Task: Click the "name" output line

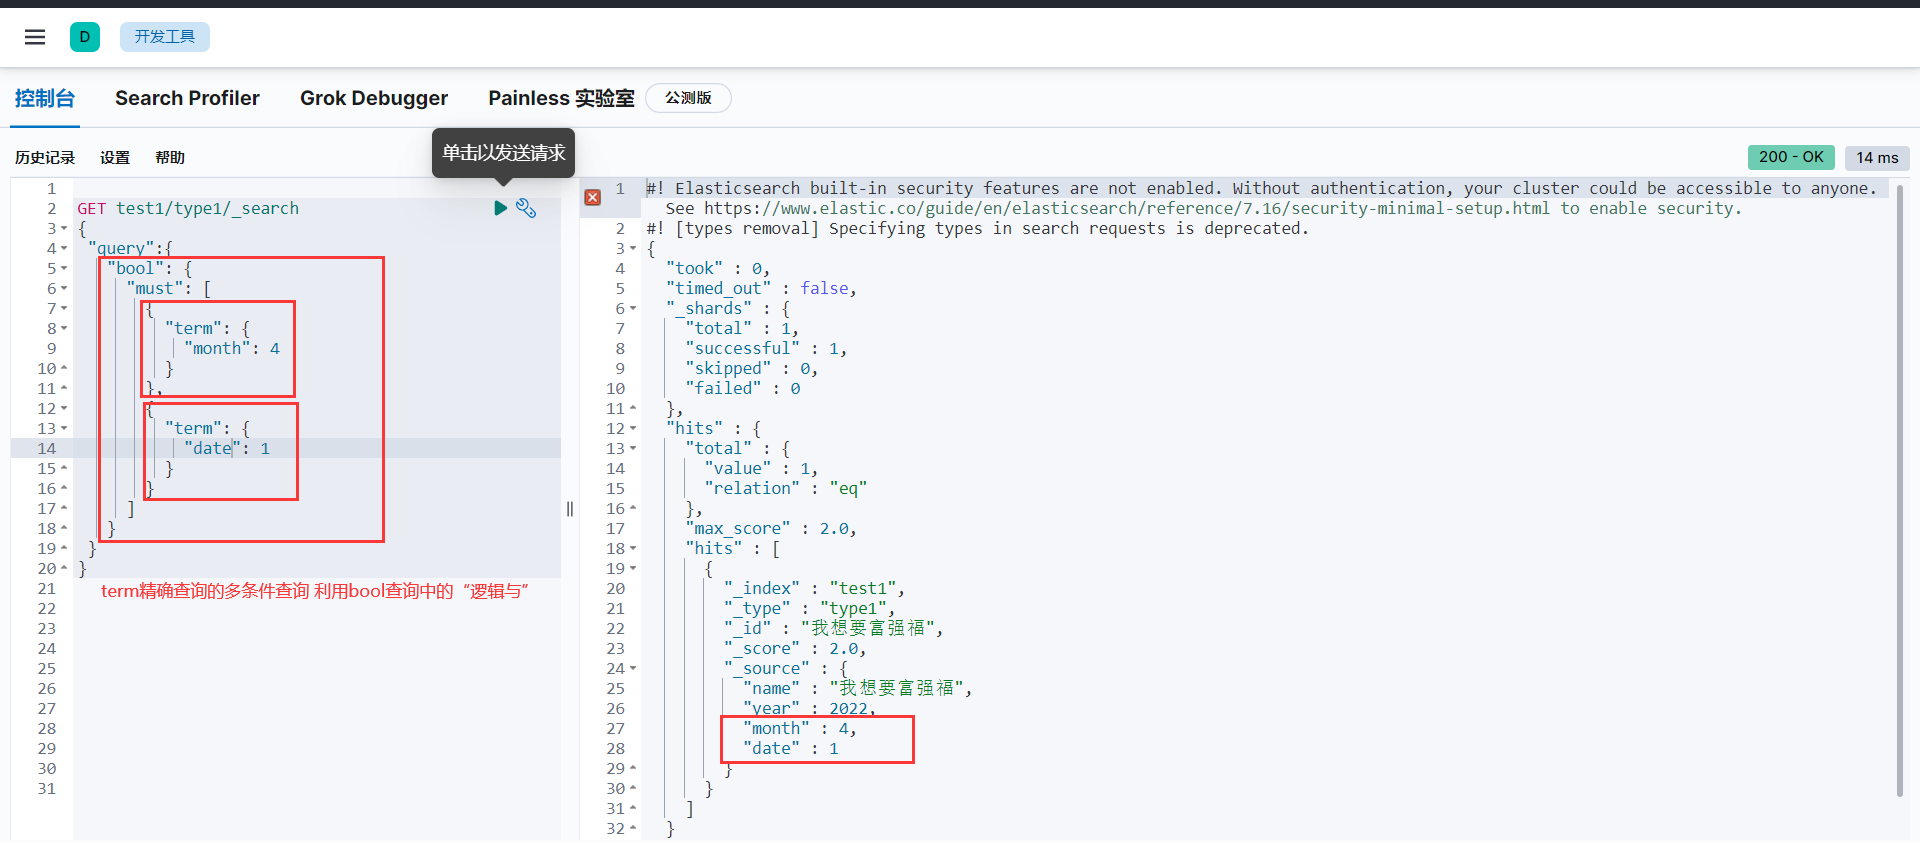Action: tap(858, 688)
